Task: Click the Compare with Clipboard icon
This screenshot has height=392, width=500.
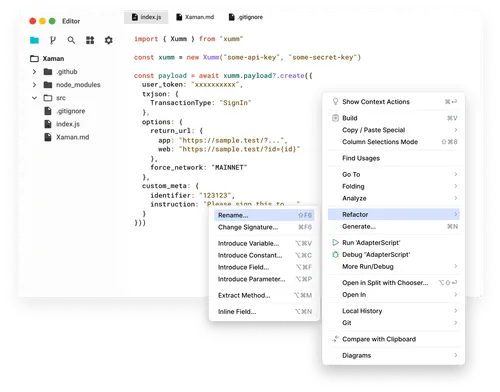Action: (335, 339)
